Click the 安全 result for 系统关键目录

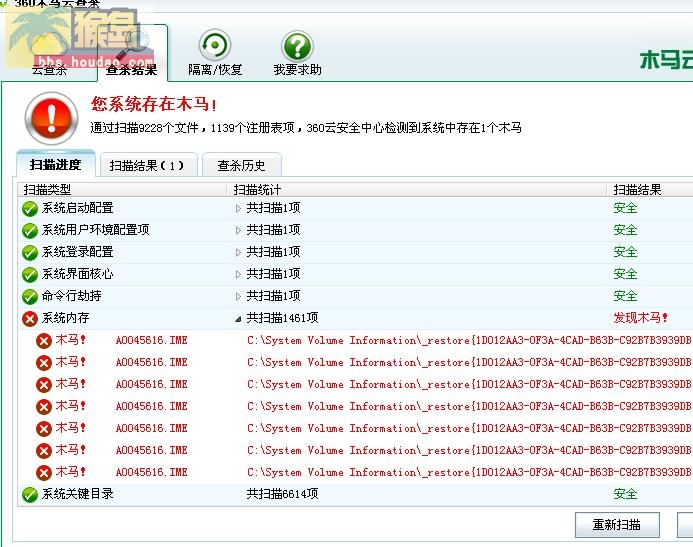tap(625, 494)
